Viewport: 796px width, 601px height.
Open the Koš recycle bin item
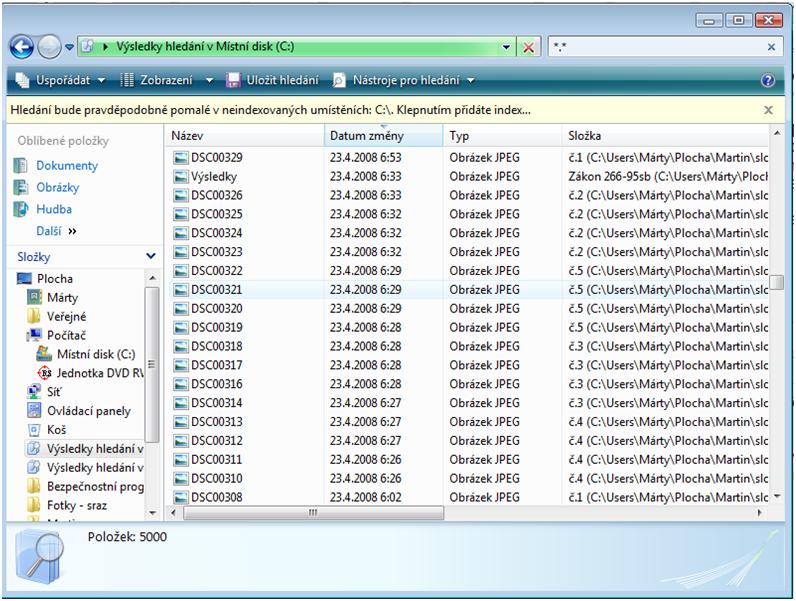(56, 429)
